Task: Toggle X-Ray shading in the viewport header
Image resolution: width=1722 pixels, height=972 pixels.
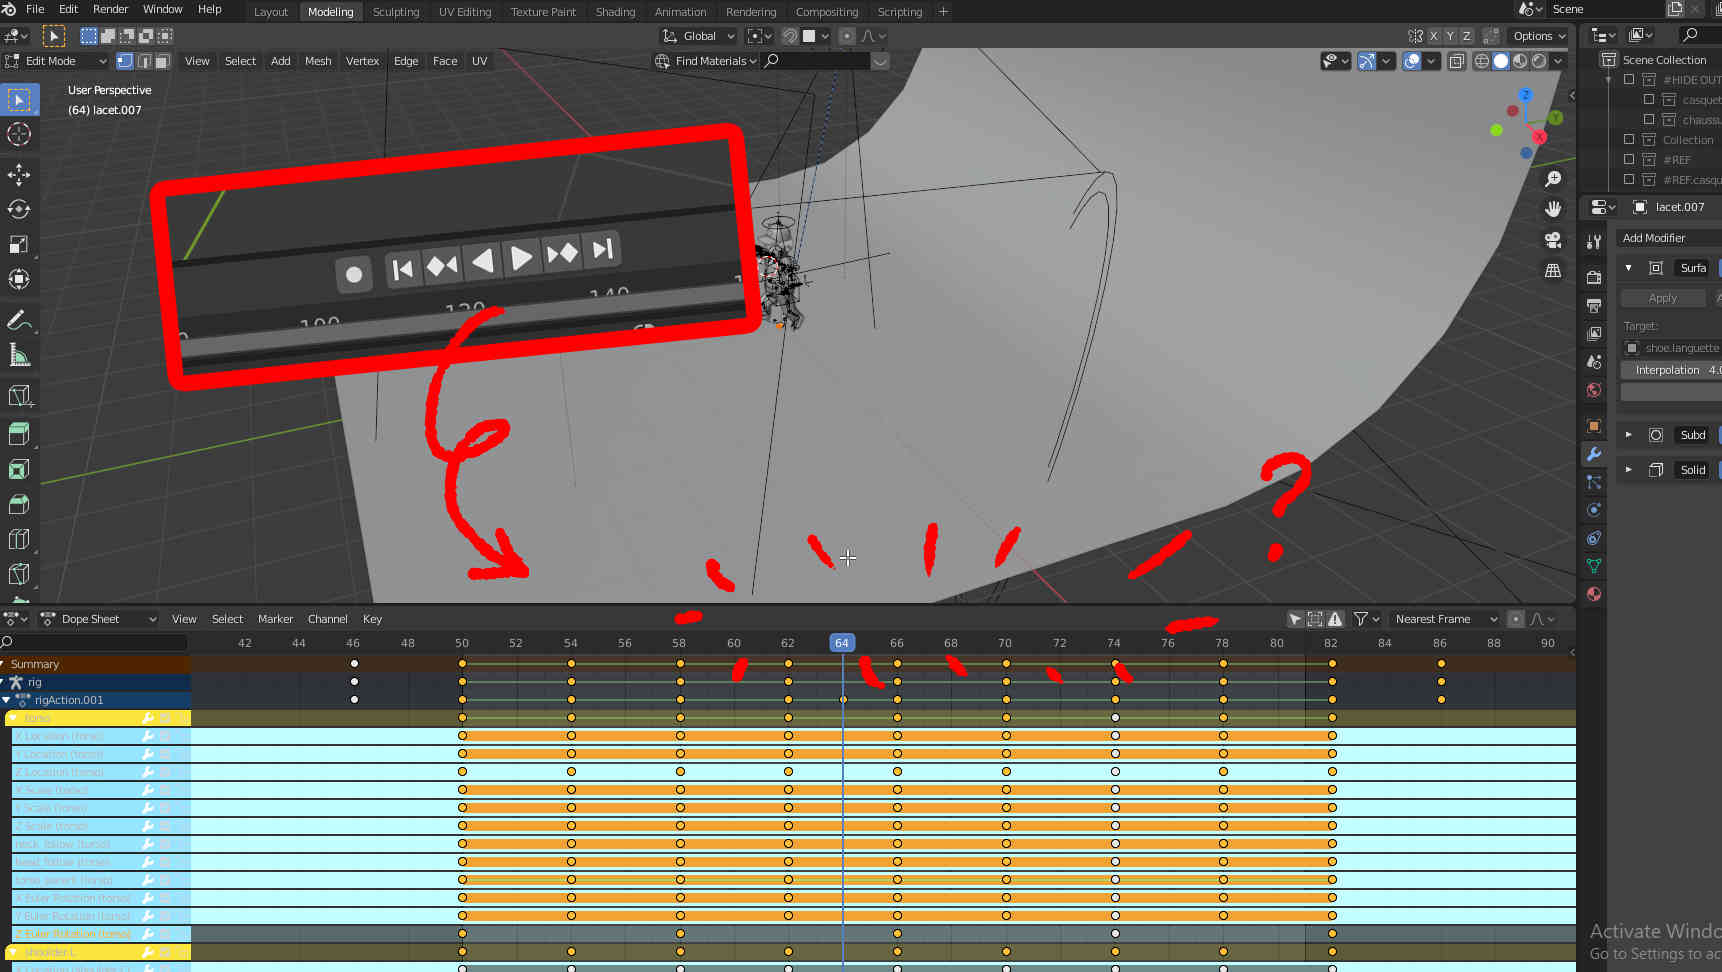Action: [x=1456, y=61]
